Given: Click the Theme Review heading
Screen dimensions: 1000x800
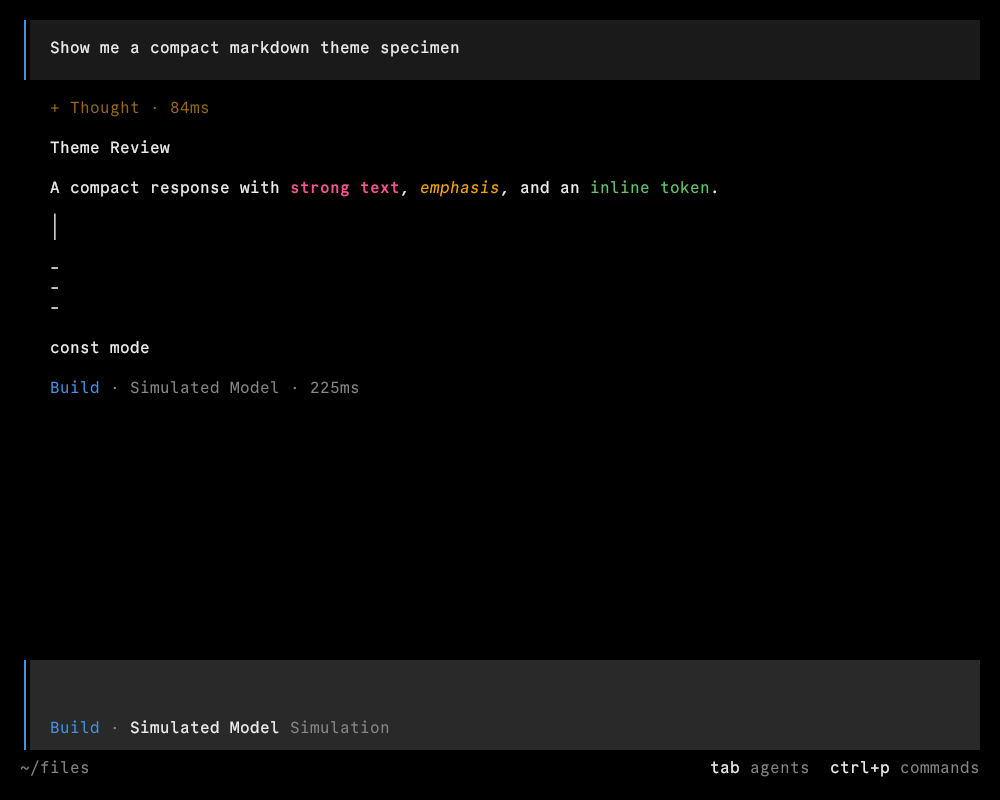Looking at the screenshot, I should coord(110,147).
